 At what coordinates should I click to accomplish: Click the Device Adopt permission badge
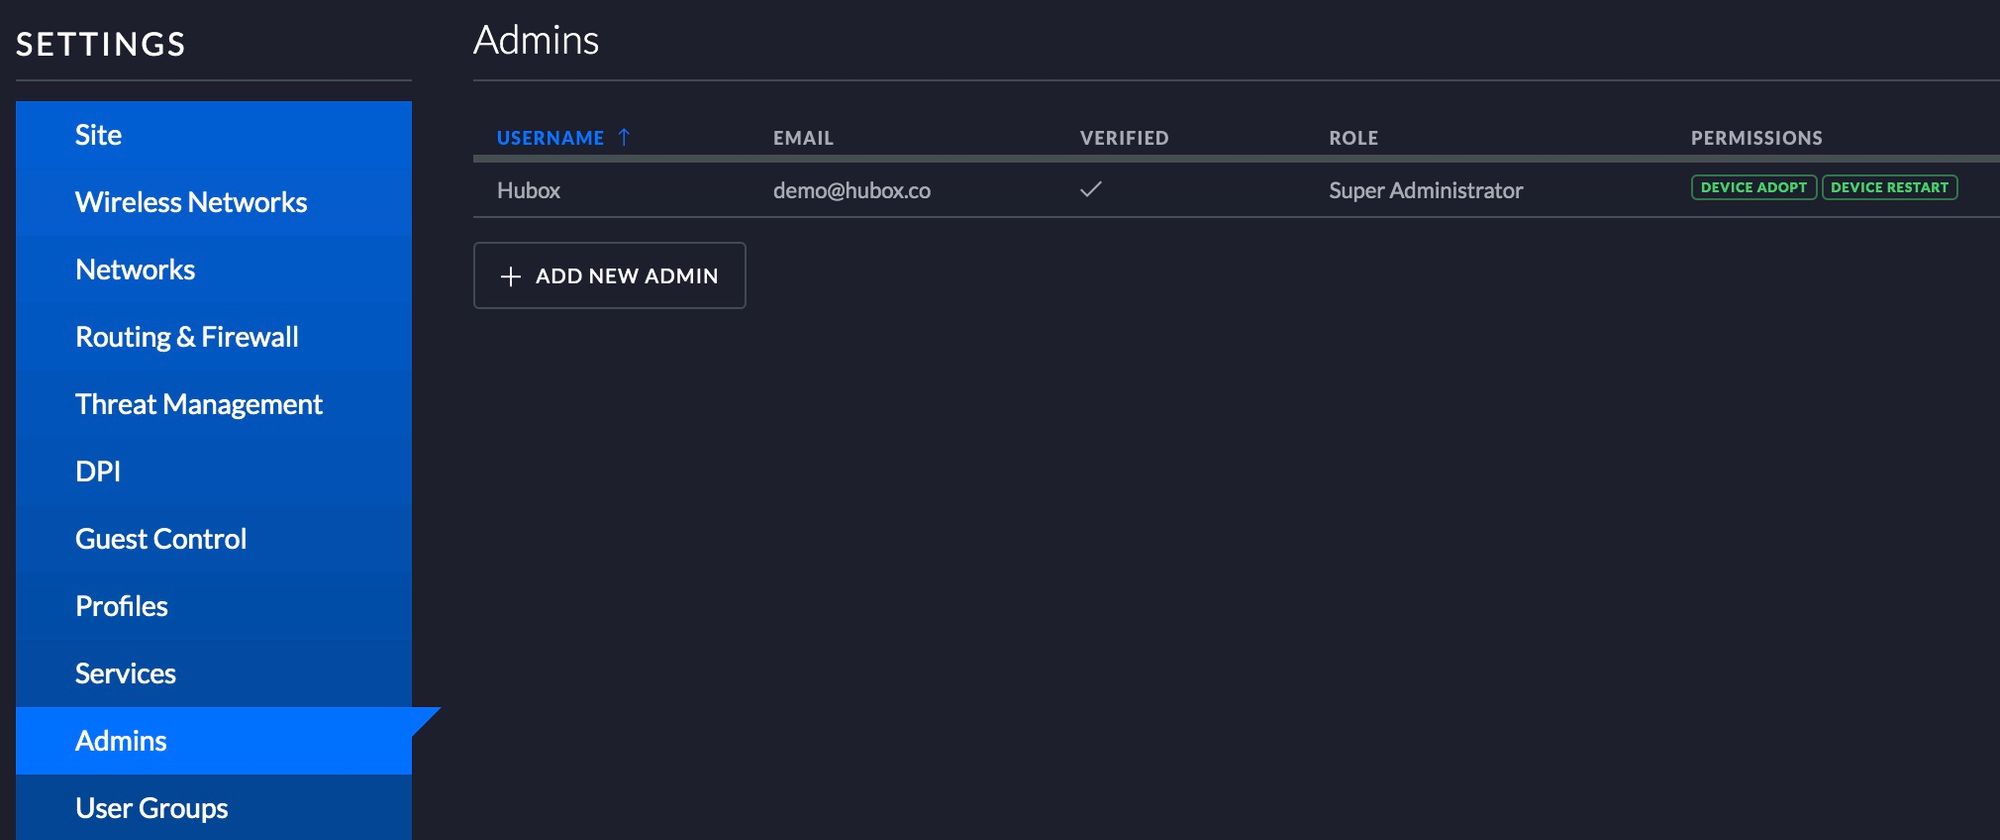1754,187
